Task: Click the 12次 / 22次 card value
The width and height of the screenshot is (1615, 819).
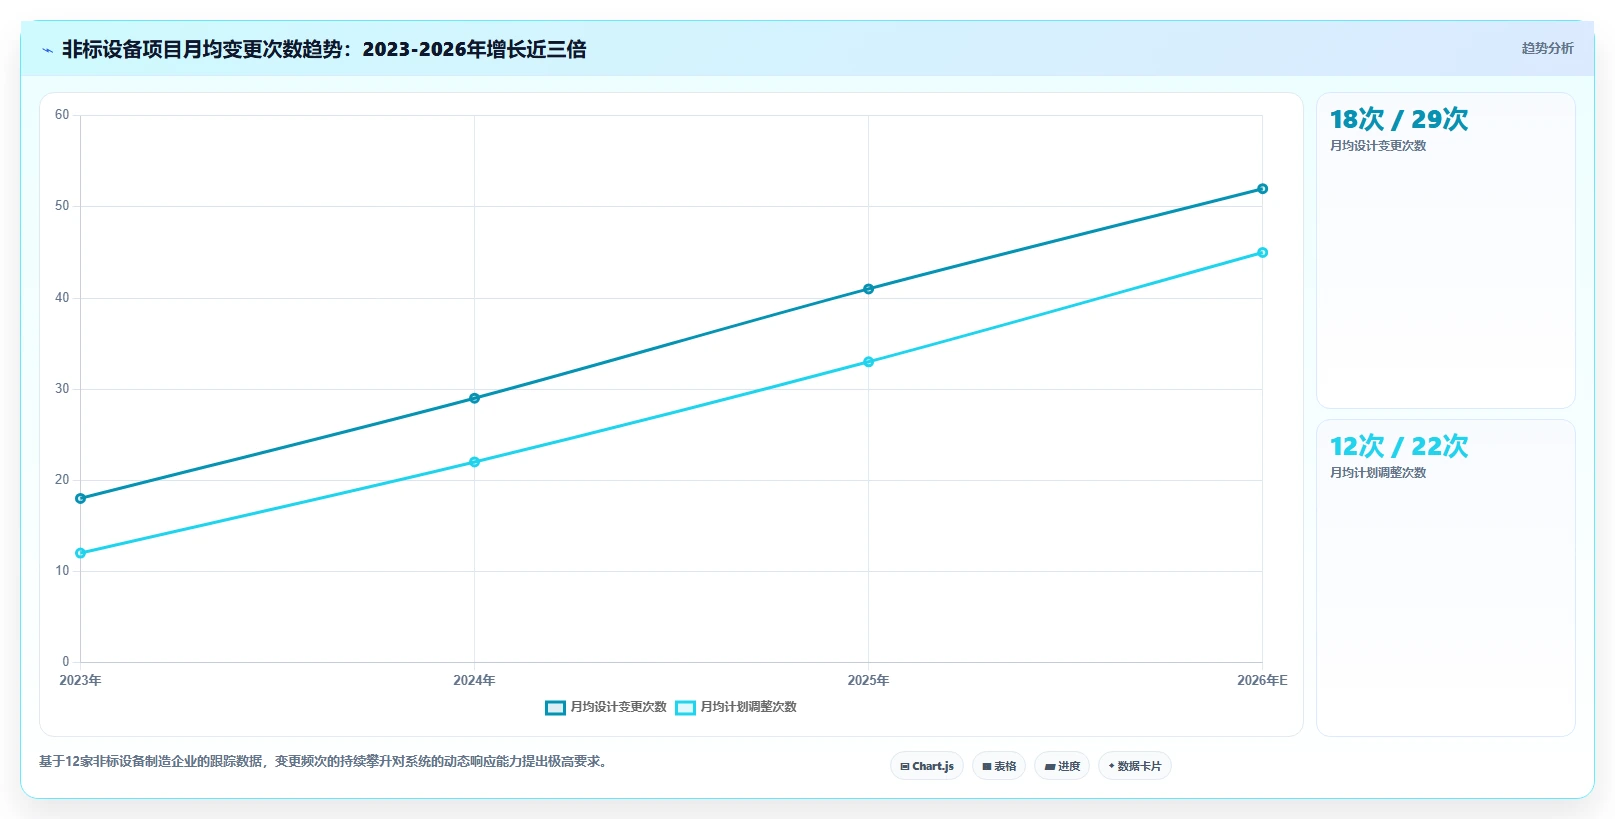Action: click(x=1399, y=446)
